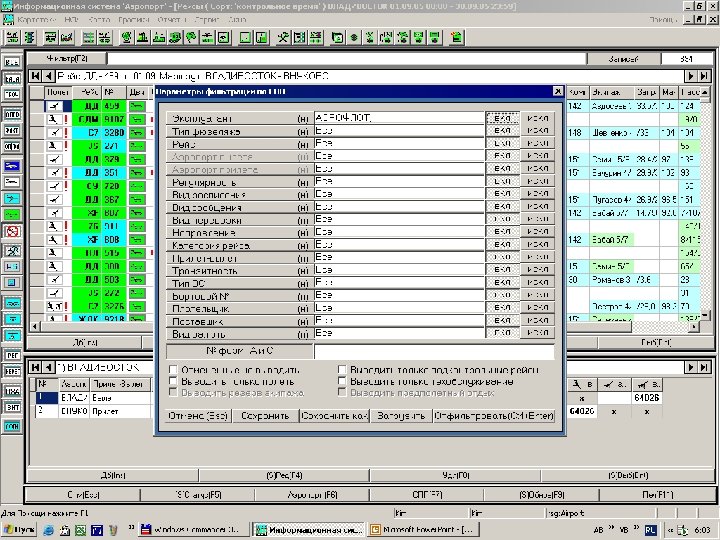The width and height of the screenshot is (720, 540).
Task: Open the Бортовой № selection list
Action: [240, 296]
